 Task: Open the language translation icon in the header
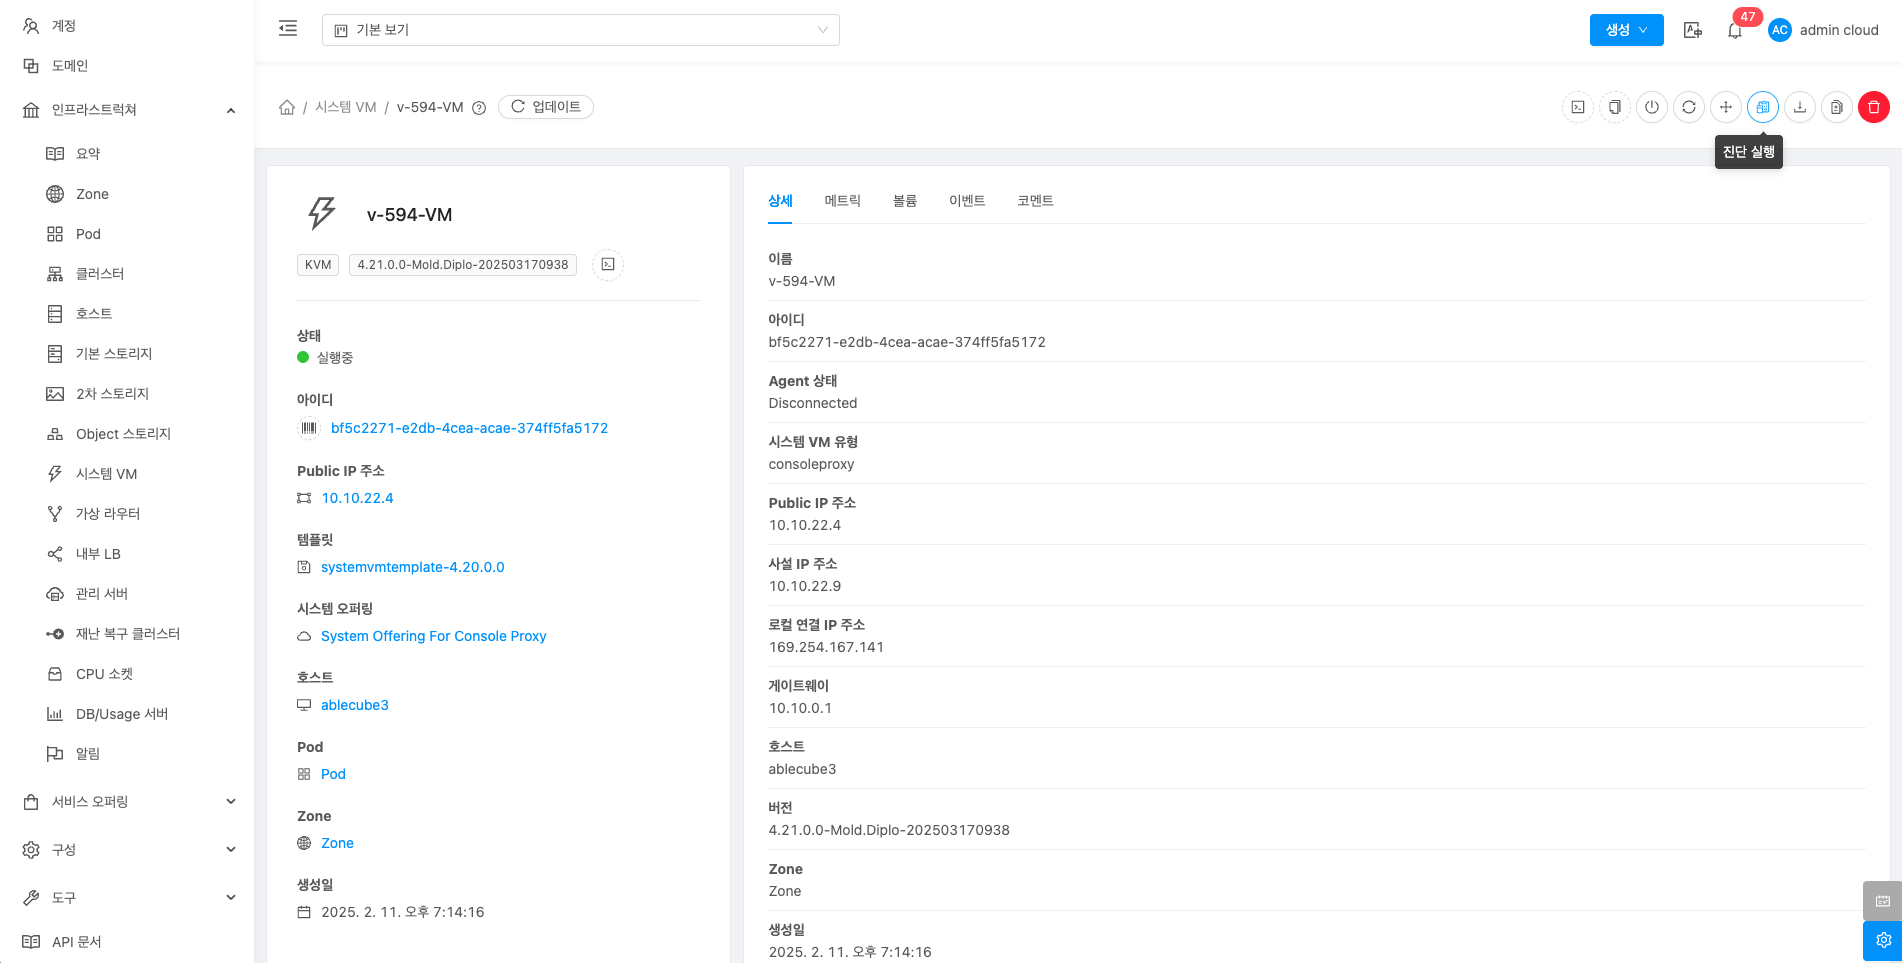pyautogui.click(x=1692, y=30)
